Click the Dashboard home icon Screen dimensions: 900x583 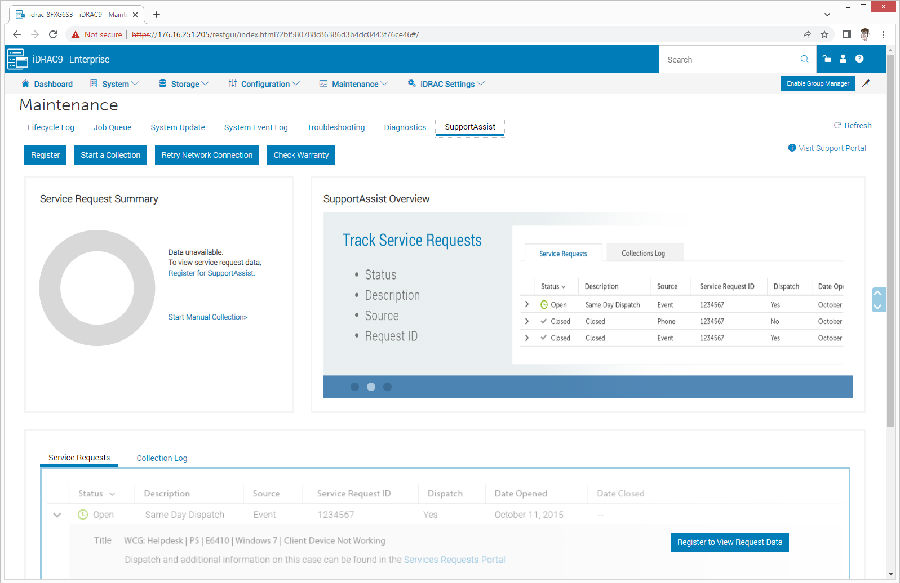coord(26,84)
